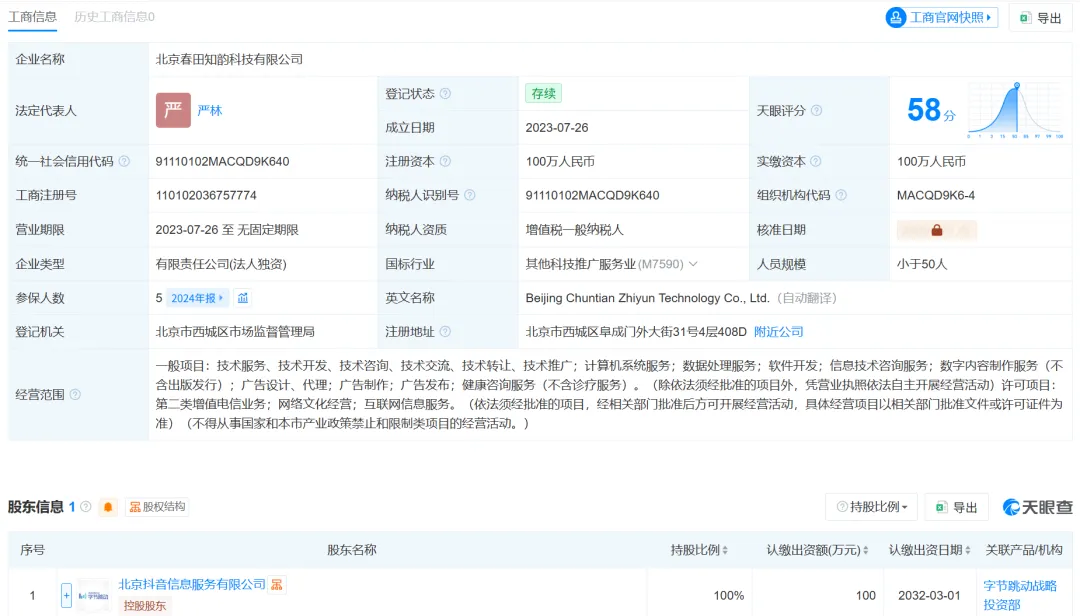Click 工商注册号 value 110102036757774
This screenshot has width=1080, height=616.
[206, 195]
